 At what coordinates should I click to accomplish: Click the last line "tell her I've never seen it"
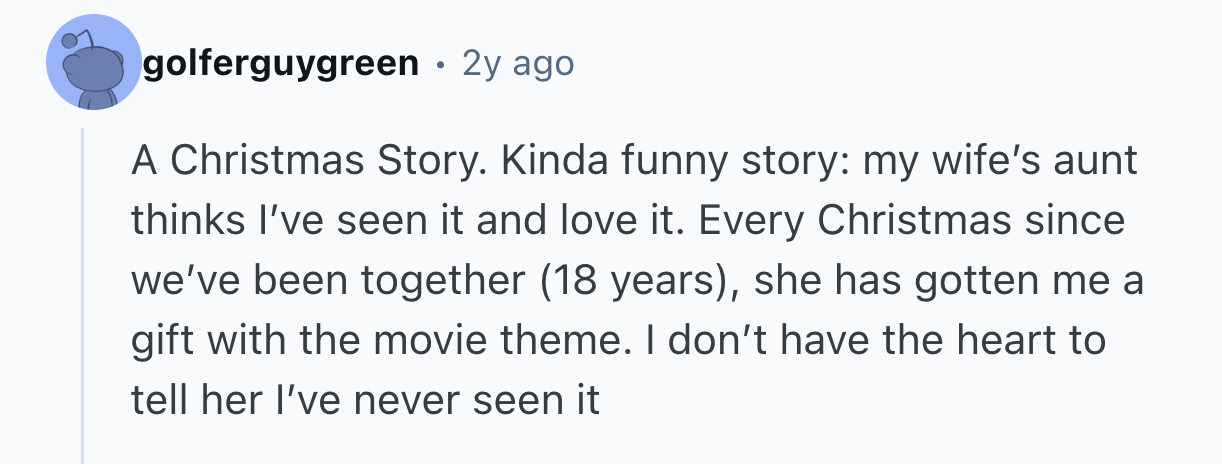[x=365, y=401]
